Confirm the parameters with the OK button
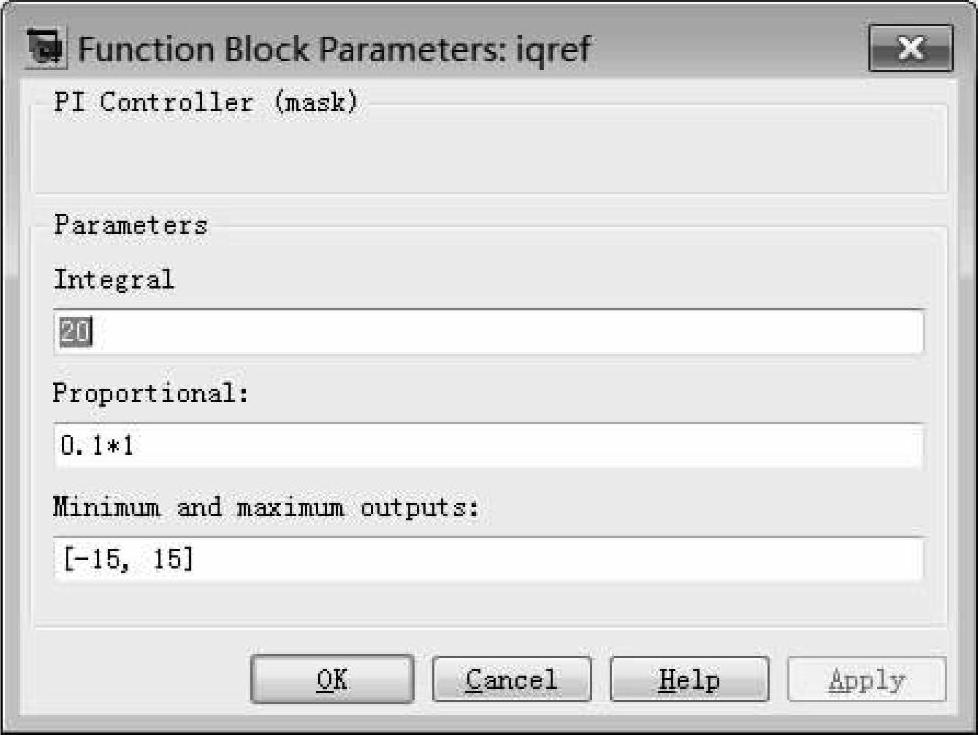Image resolution: width=978 pixels, height=735 pixels. (x=331, y=680)
